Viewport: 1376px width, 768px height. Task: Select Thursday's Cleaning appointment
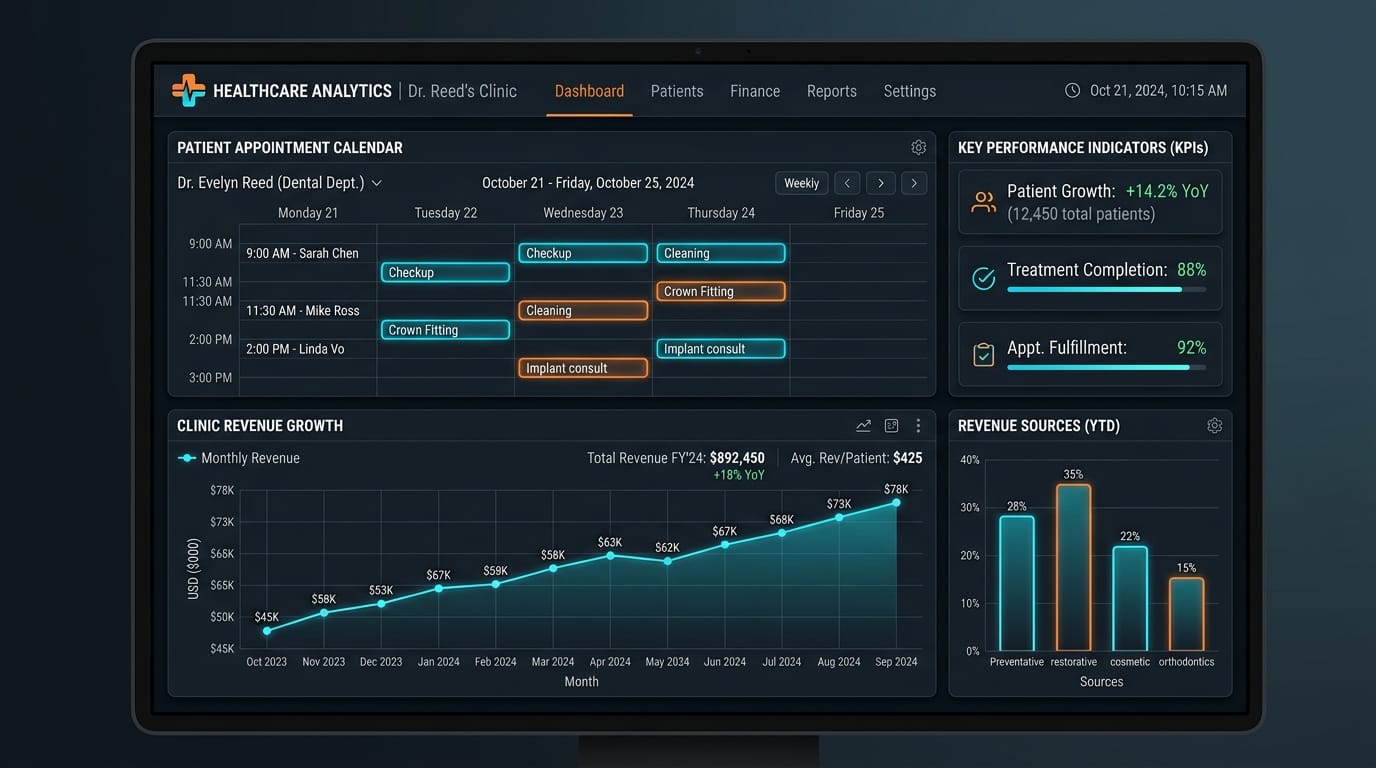[x=721, y=253]
